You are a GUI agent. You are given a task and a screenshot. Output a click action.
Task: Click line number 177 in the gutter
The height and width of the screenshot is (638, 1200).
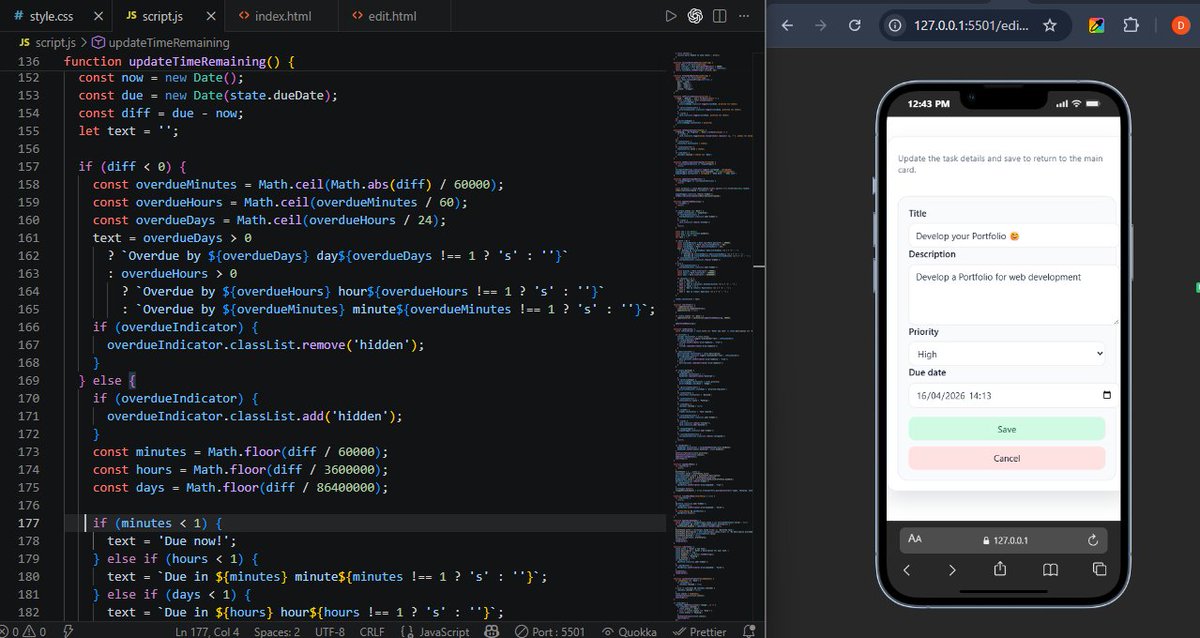pyautogui.click(x=28, y=523)
